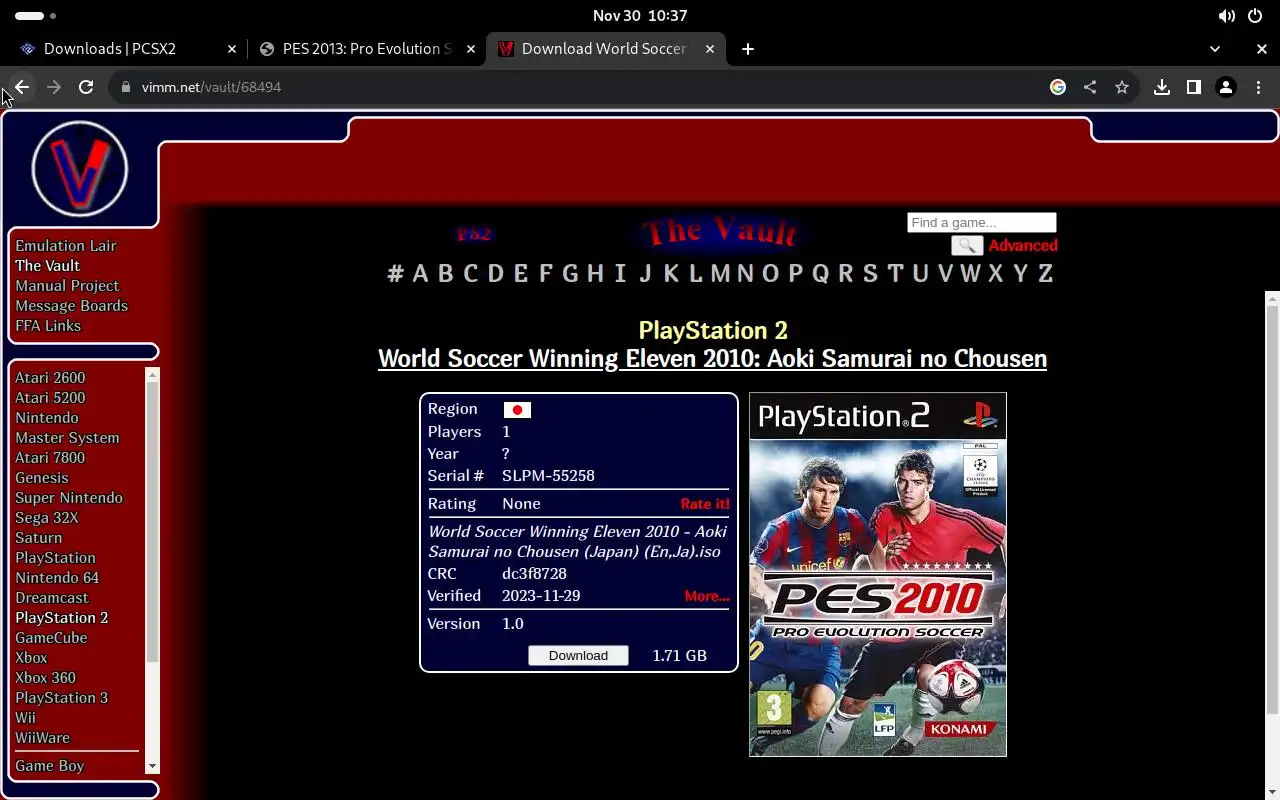Click the vault search magnifier button
This screenshot has height=800, width=1280.
pyautogui.click(x=967, y=245)
